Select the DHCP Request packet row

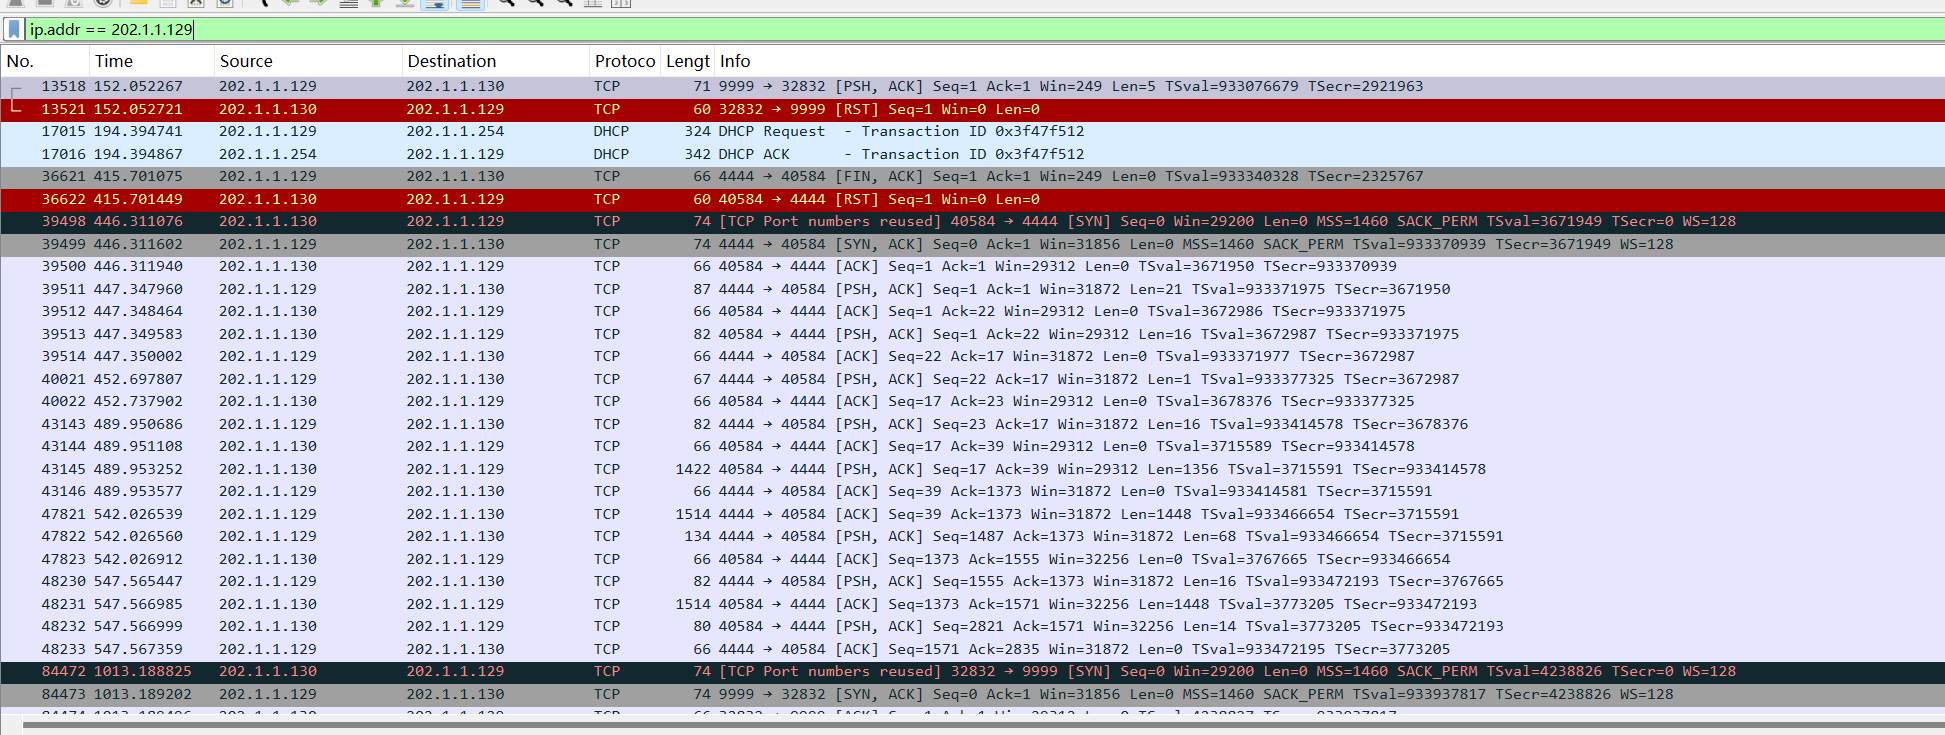972,131
